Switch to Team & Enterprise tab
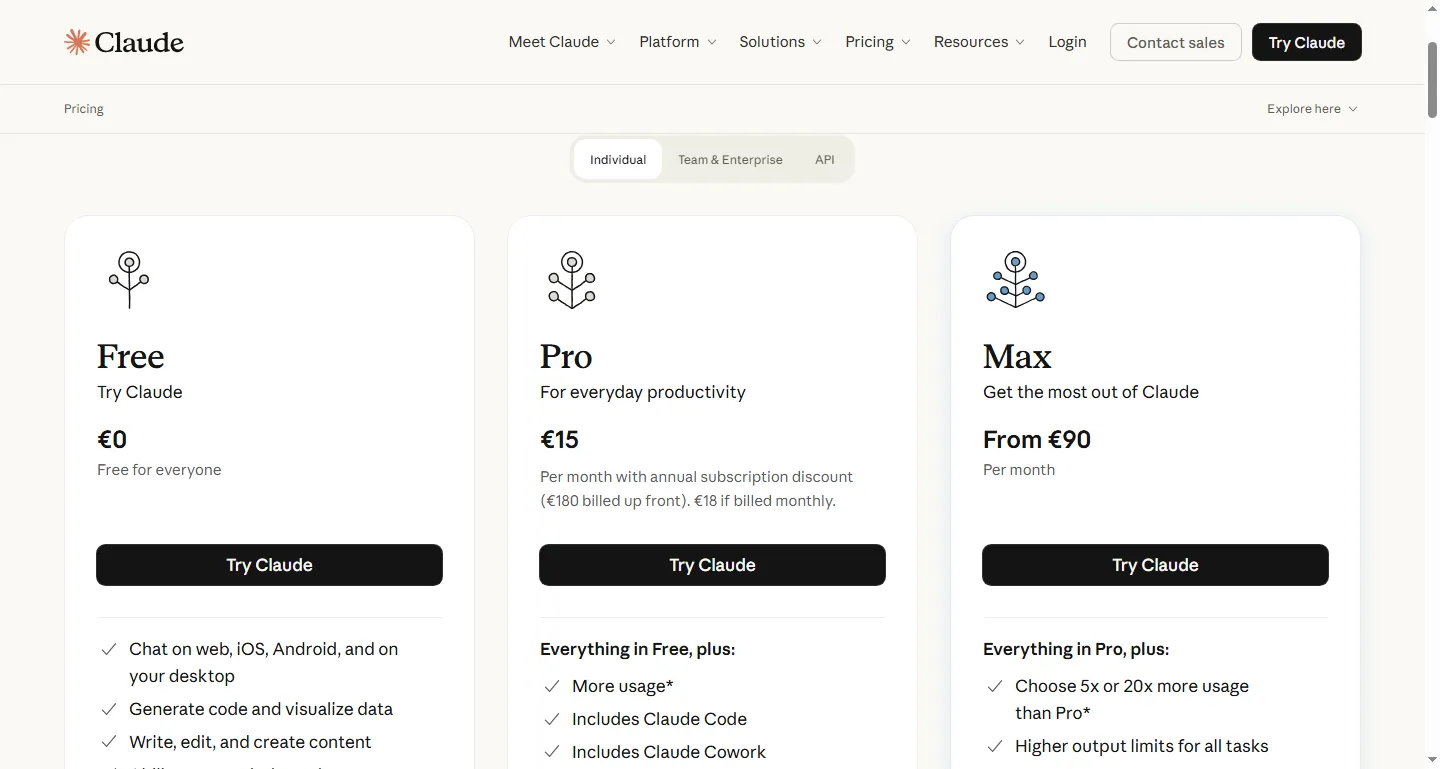 [x=730, y=159]
